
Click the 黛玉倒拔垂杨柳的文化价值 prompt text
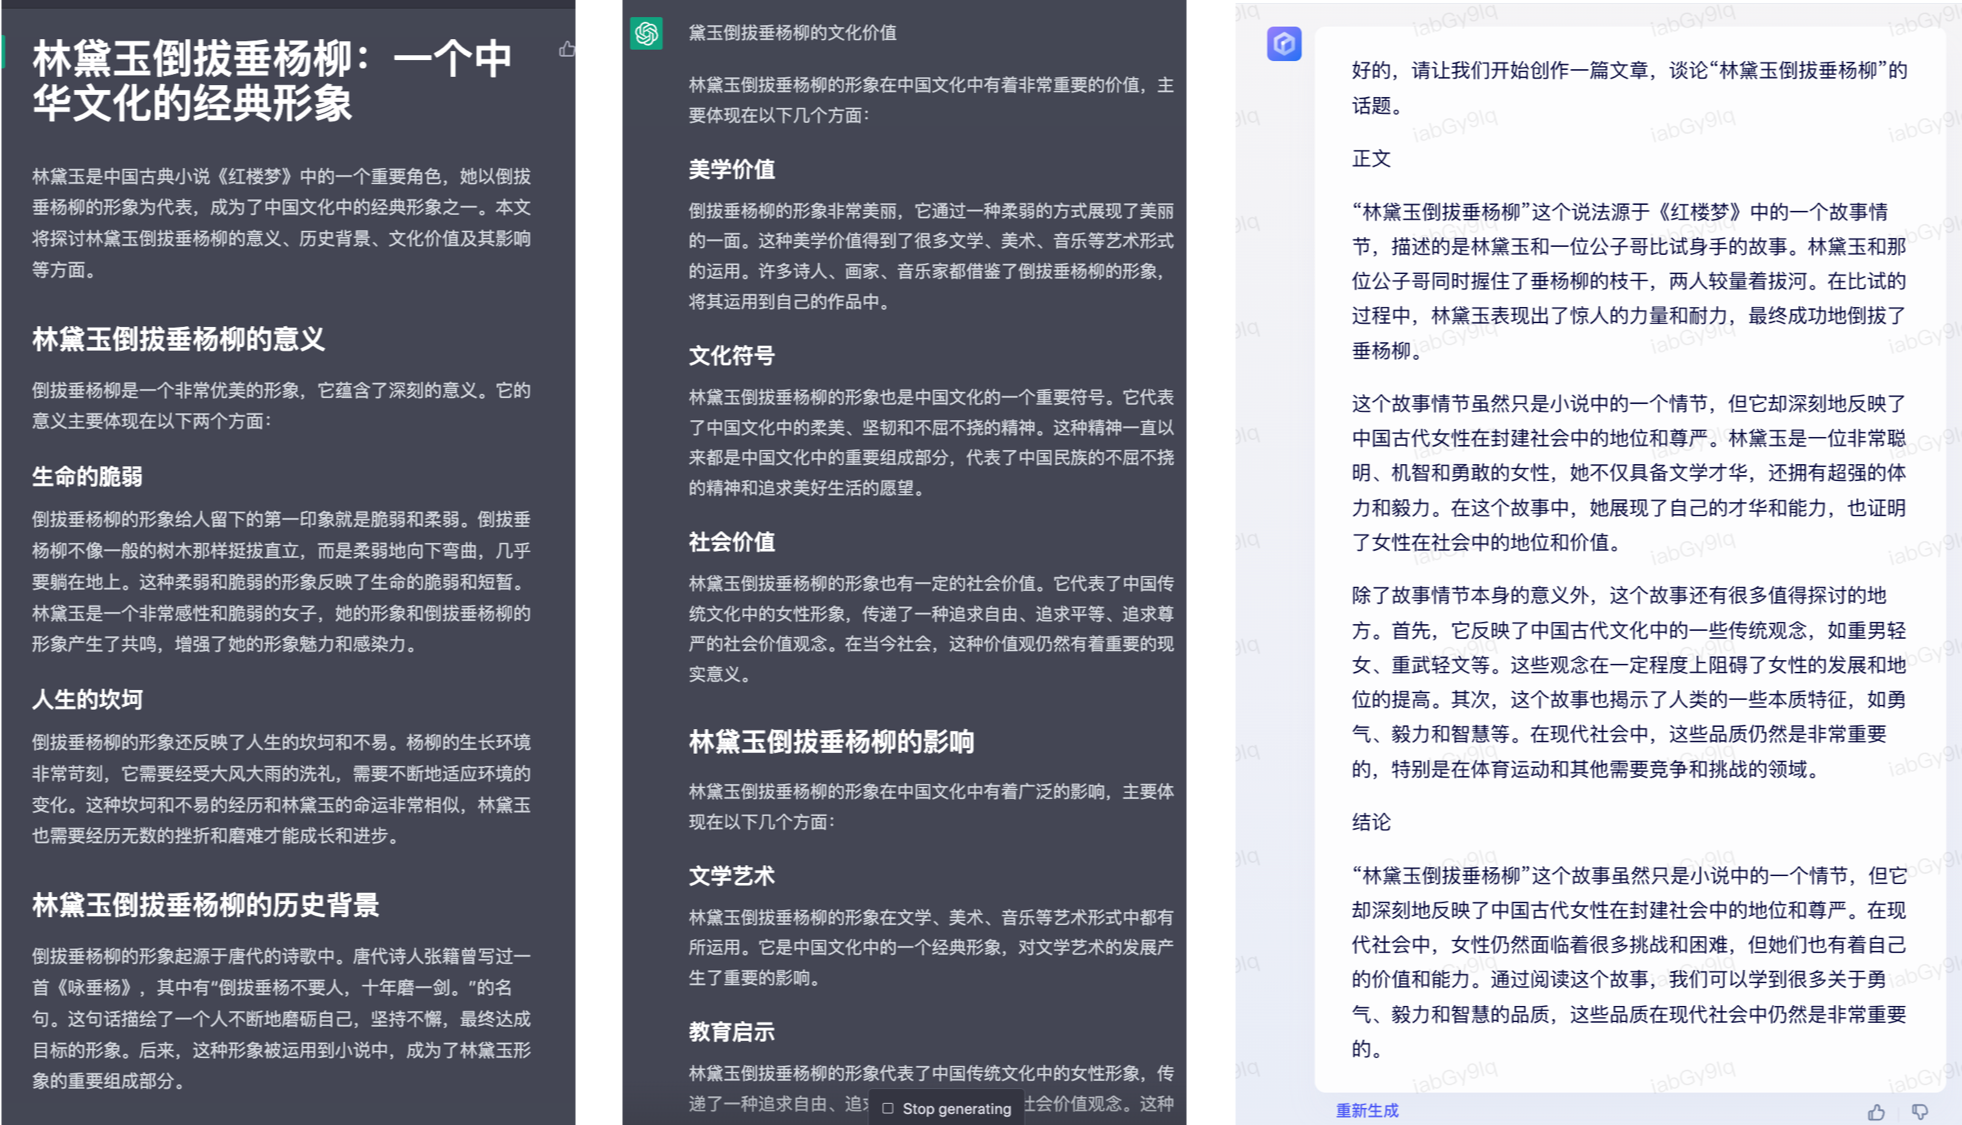tap(792, 33)
